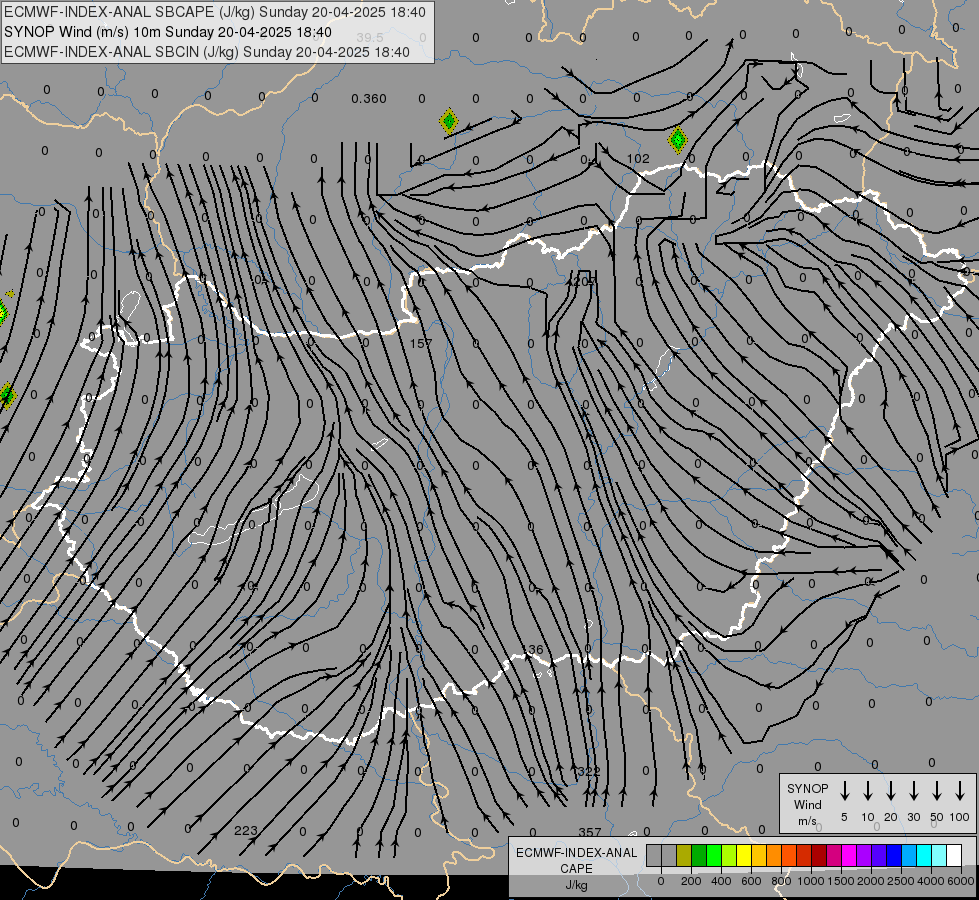The image size is (979, 900).
Task: Choose the white CAPE legend swatch
Action: (x=955, y=855)
